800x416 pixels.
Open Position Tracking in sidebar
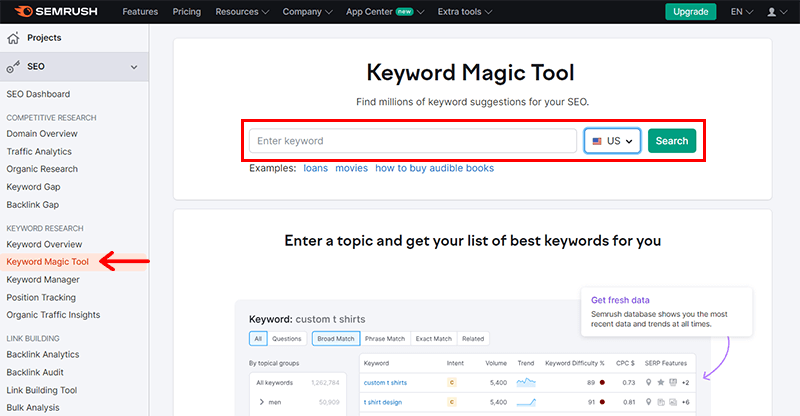pyautogui.click(x=41, y=298)
